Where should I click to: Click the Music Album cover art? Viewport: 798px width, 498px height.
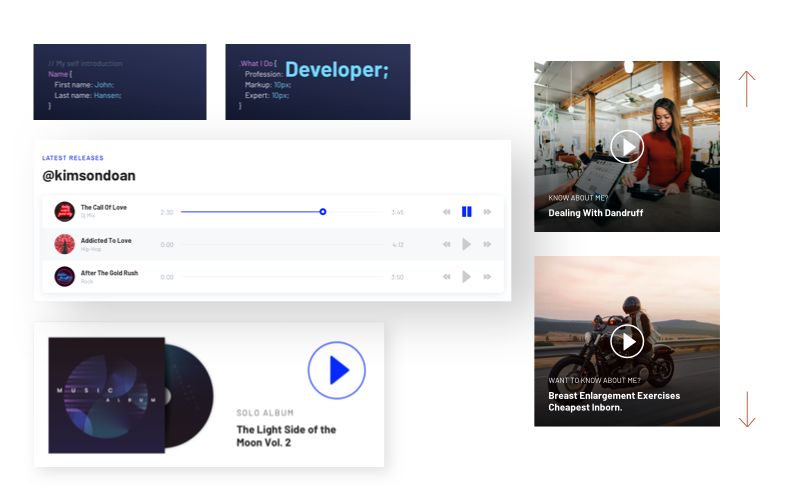[106, 395]
